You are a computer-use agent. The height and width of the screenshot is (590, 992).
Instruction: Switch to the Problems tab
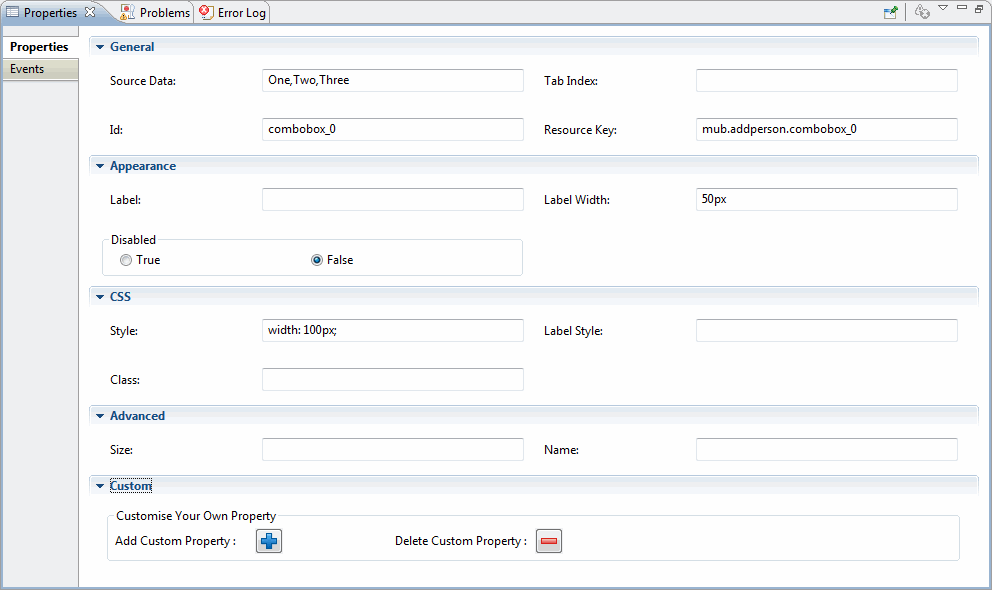(155, 13)
